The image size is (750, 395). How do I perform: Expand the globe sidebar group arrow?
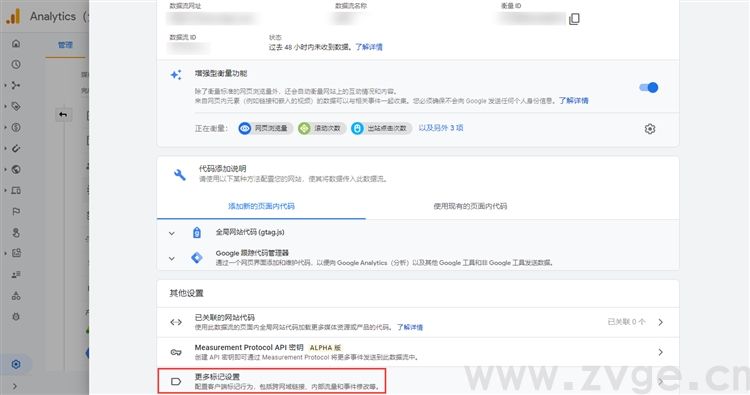pyautogui.click(x=5, y=169)
